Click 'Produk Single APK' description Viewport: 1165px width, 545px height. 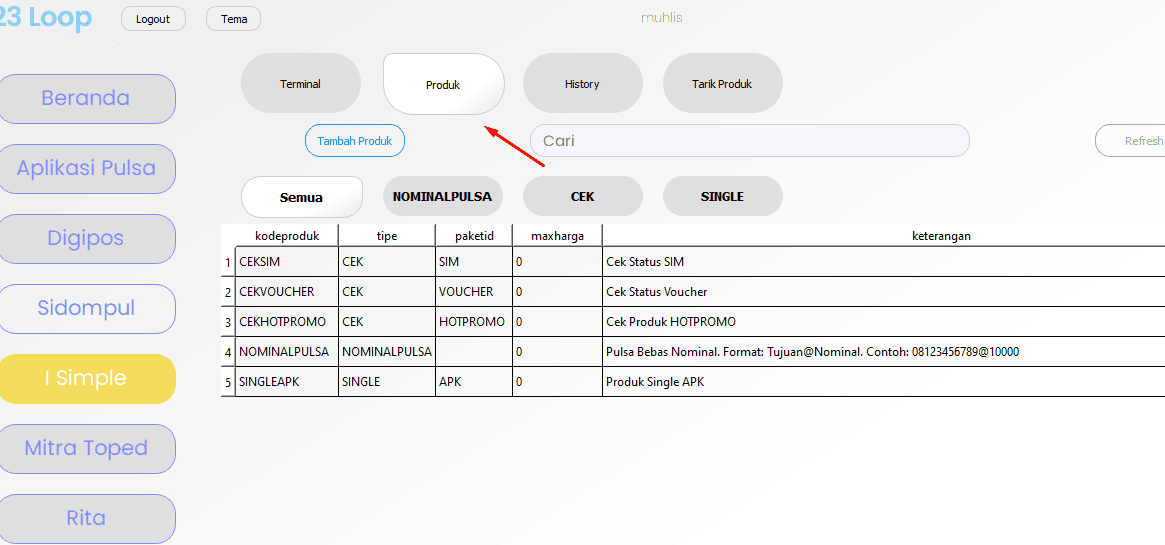click(x=884, y=382)
